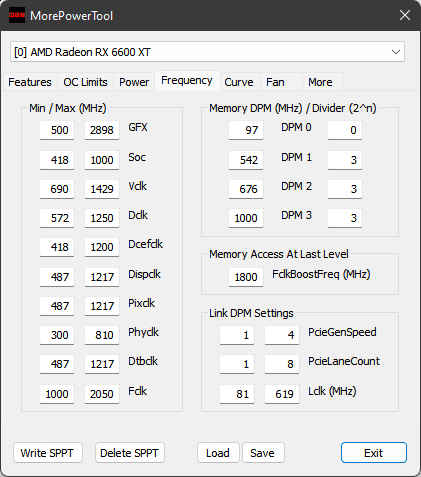Click the FclkBoostFreq field showing 1800
This screenshot has height=477, width=421.
click(x=246, y=277)
